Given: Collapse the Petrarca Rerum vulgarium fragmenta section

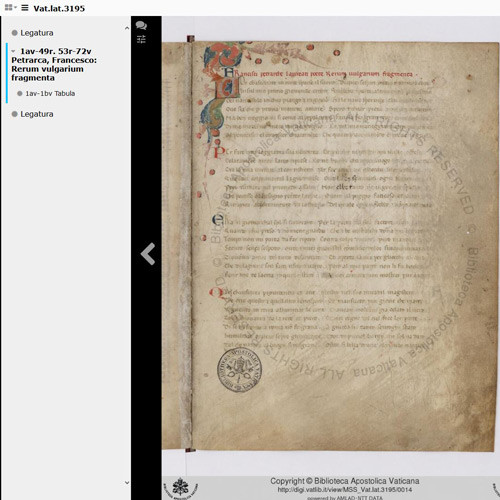Looking at the screenshot, I should 13,51.
